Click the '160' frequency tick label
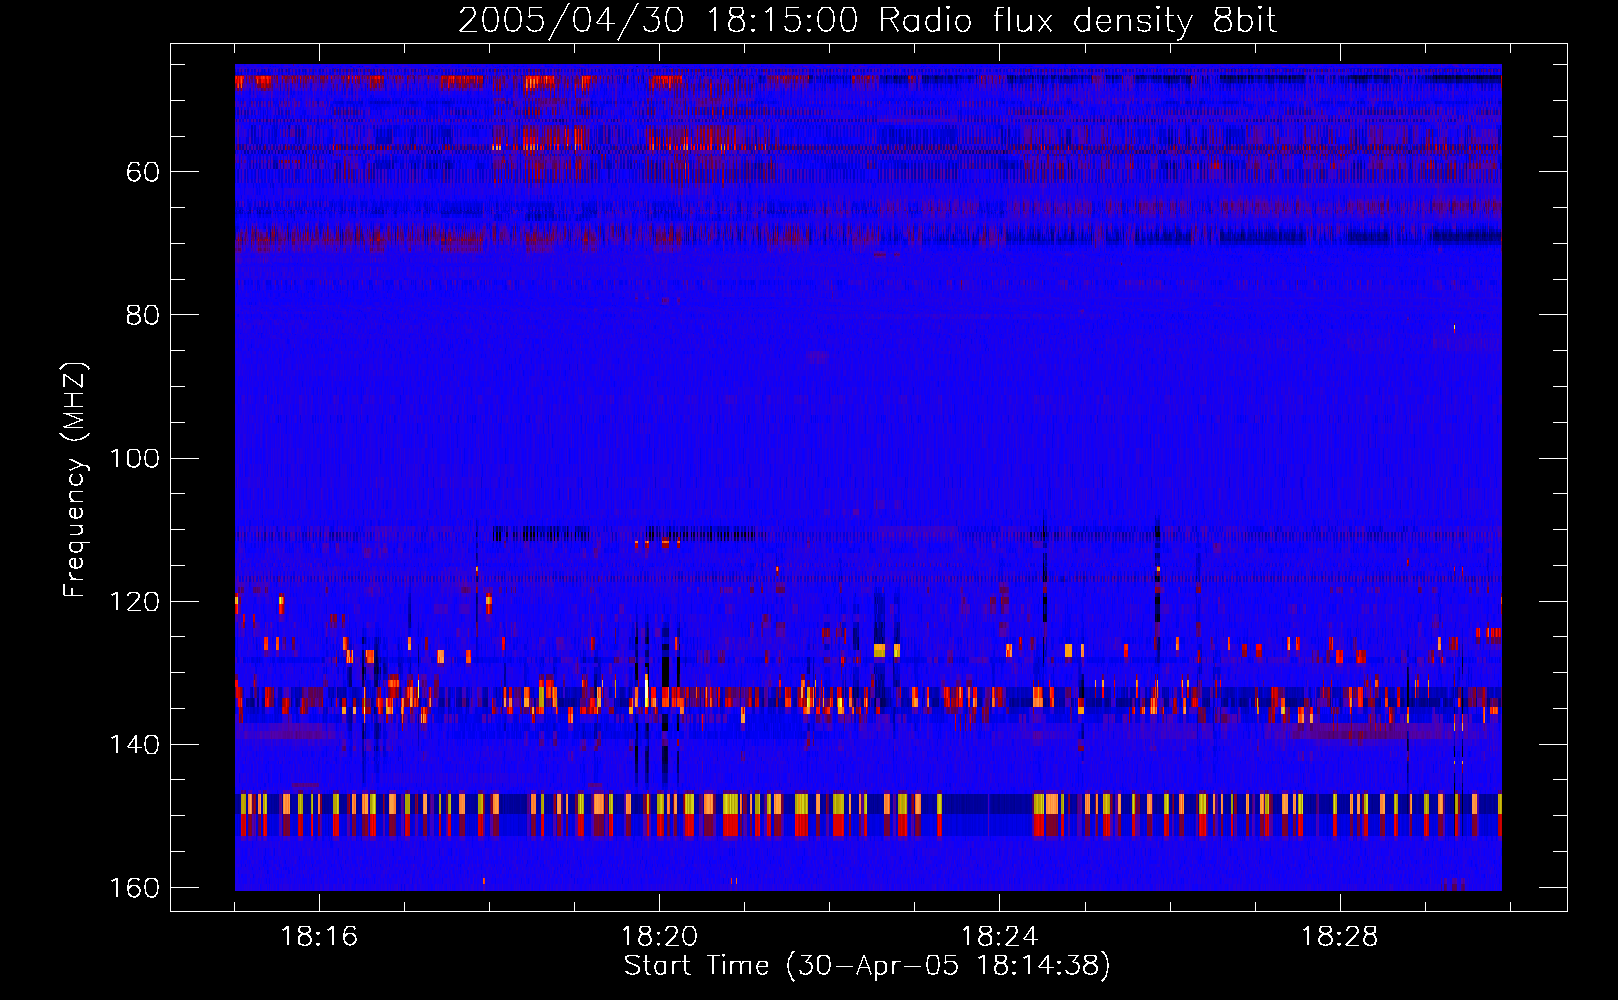 [x=134, y=888]
